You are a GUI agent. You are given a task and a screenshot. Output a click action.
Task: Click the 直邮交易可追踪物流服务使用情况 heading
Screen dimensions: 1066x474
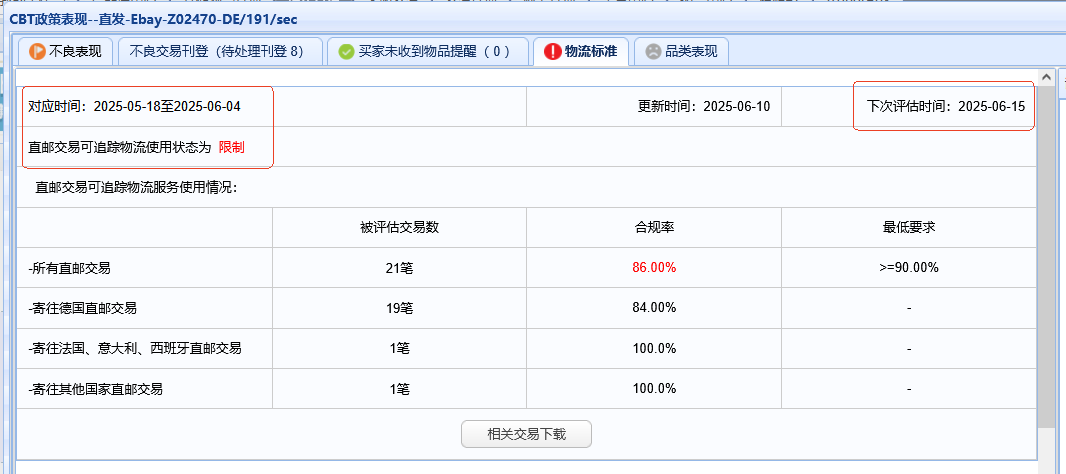[135, 188]
